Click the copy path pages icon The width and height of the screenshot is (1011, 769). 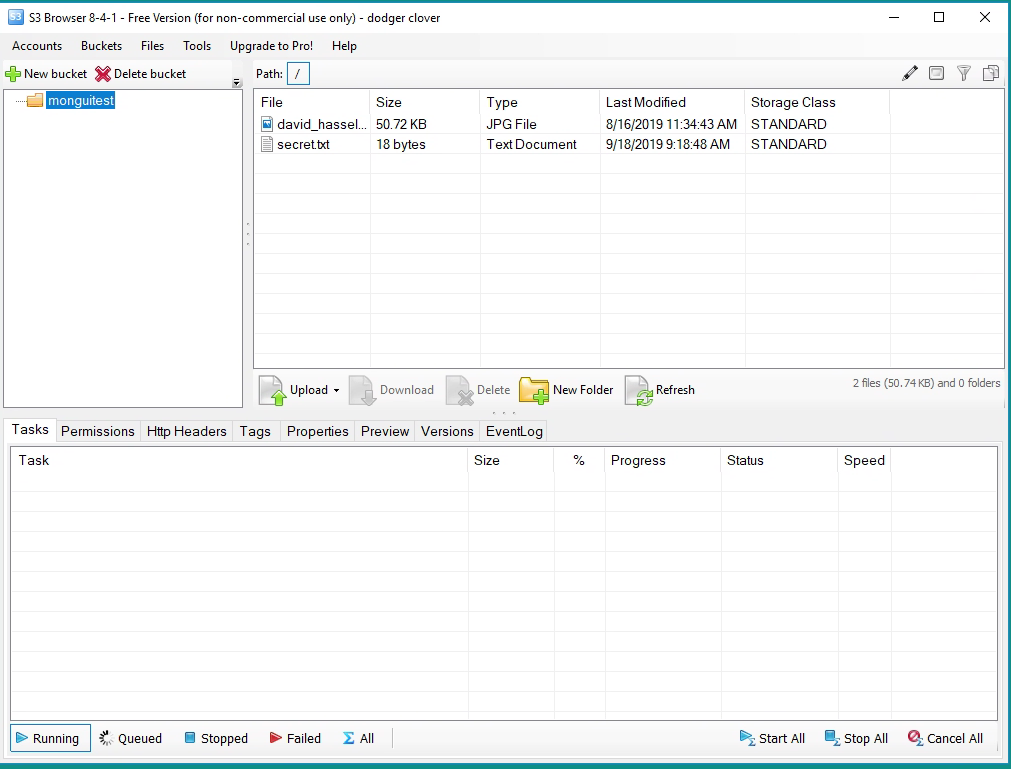tap(990, 73)
